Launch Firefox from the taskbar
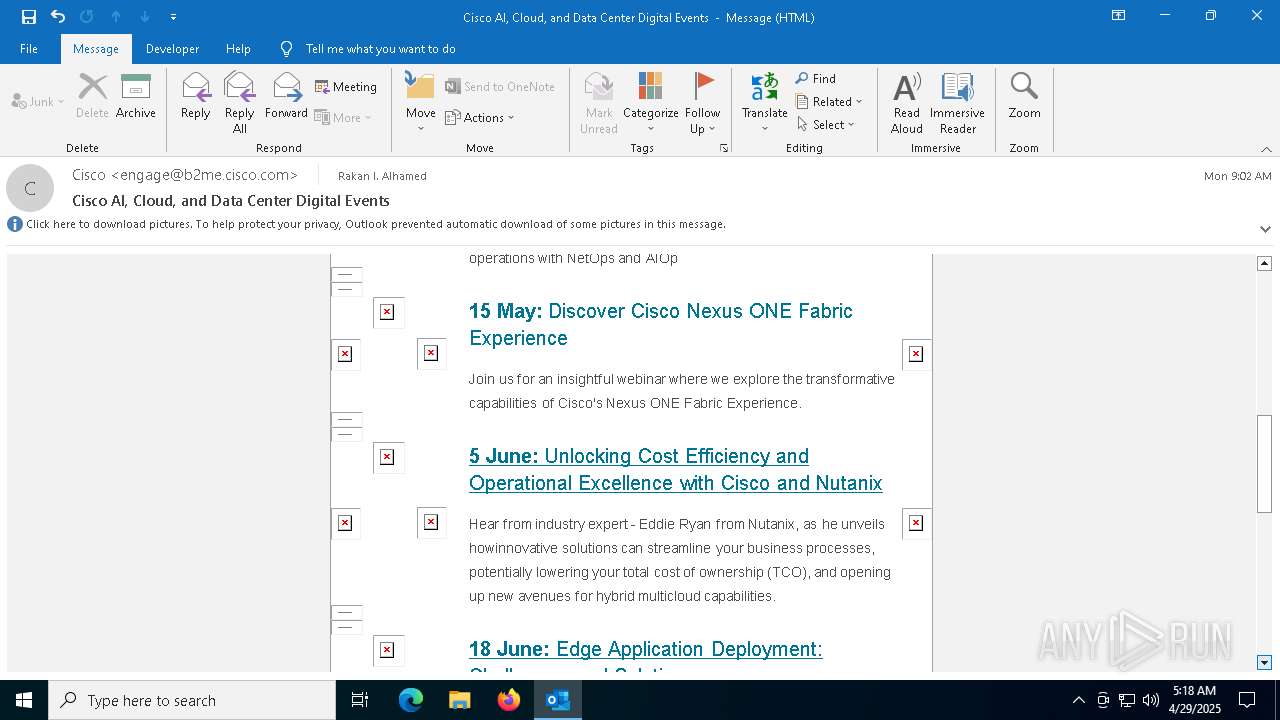This screenshot has height=720, width=1280. coord(509,700)
